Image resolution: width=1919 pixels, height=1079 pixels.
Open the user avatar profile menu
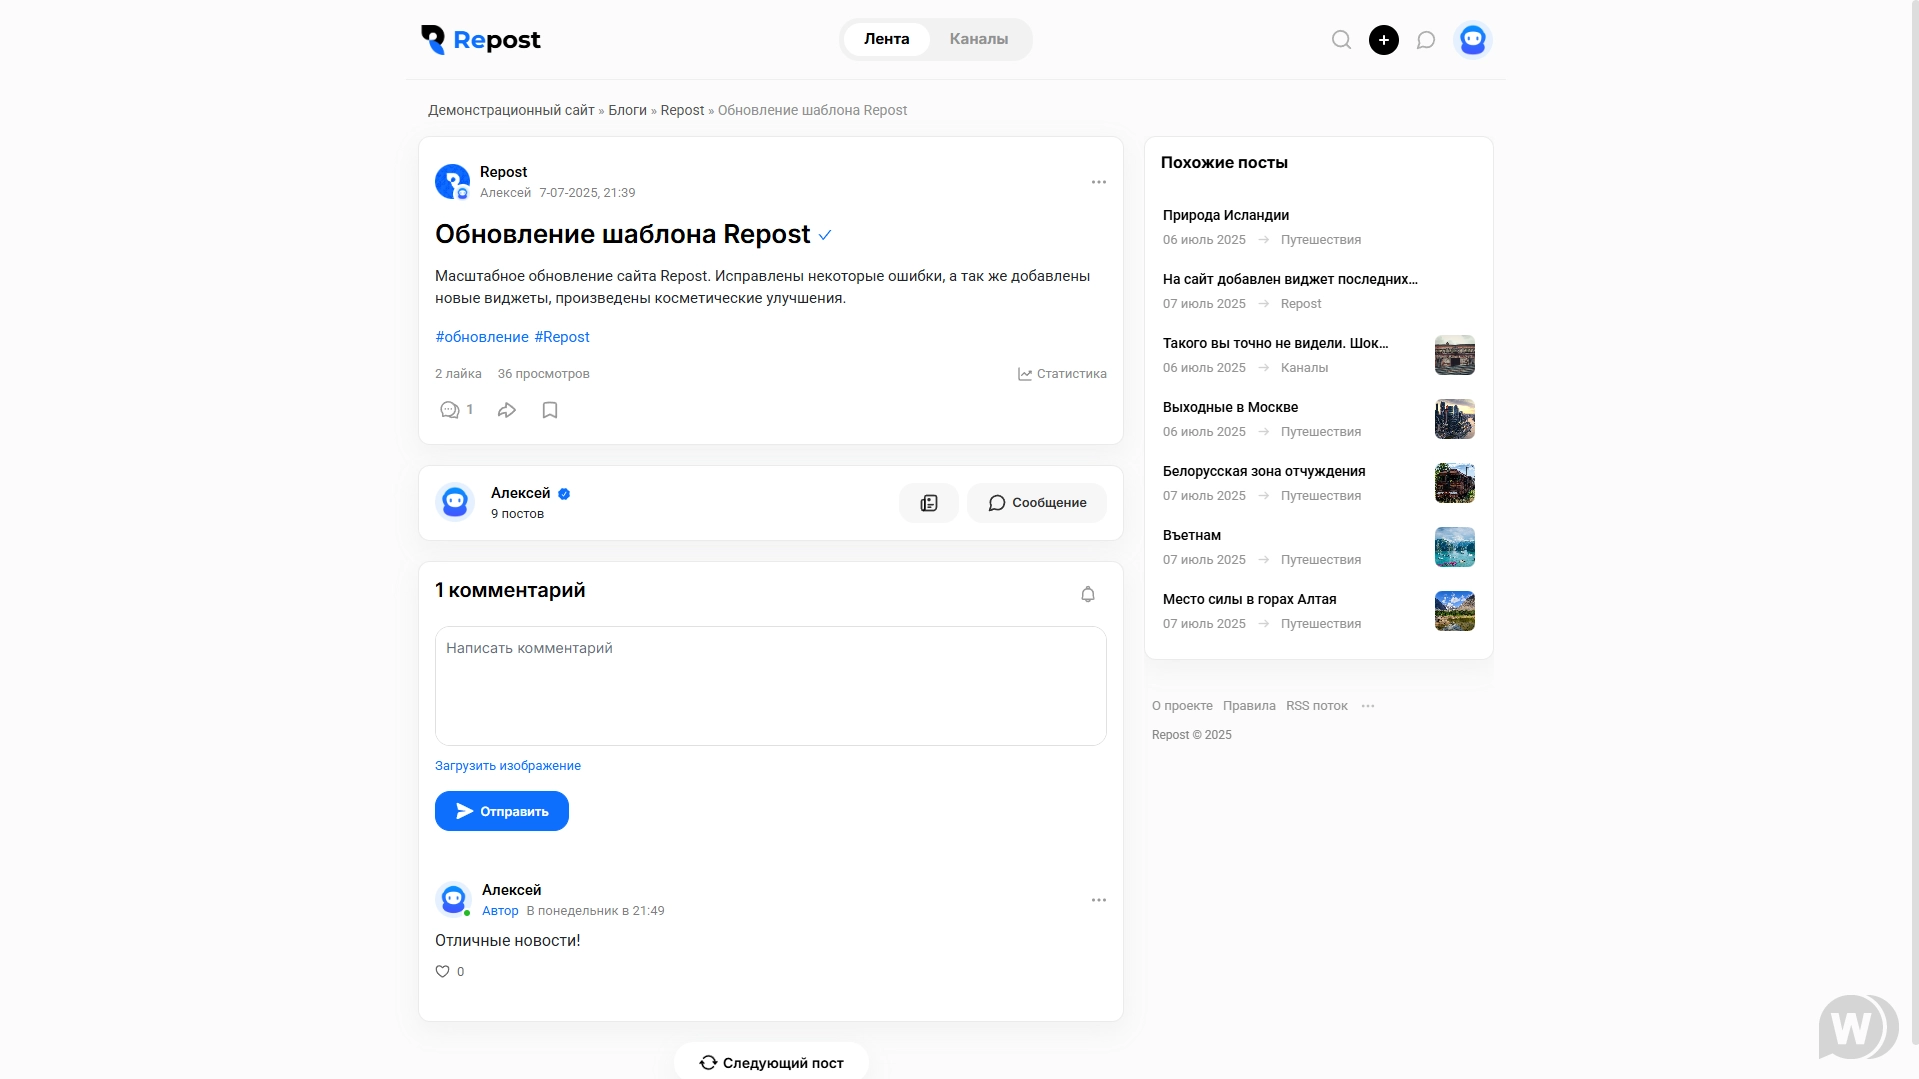(1472, 40)
